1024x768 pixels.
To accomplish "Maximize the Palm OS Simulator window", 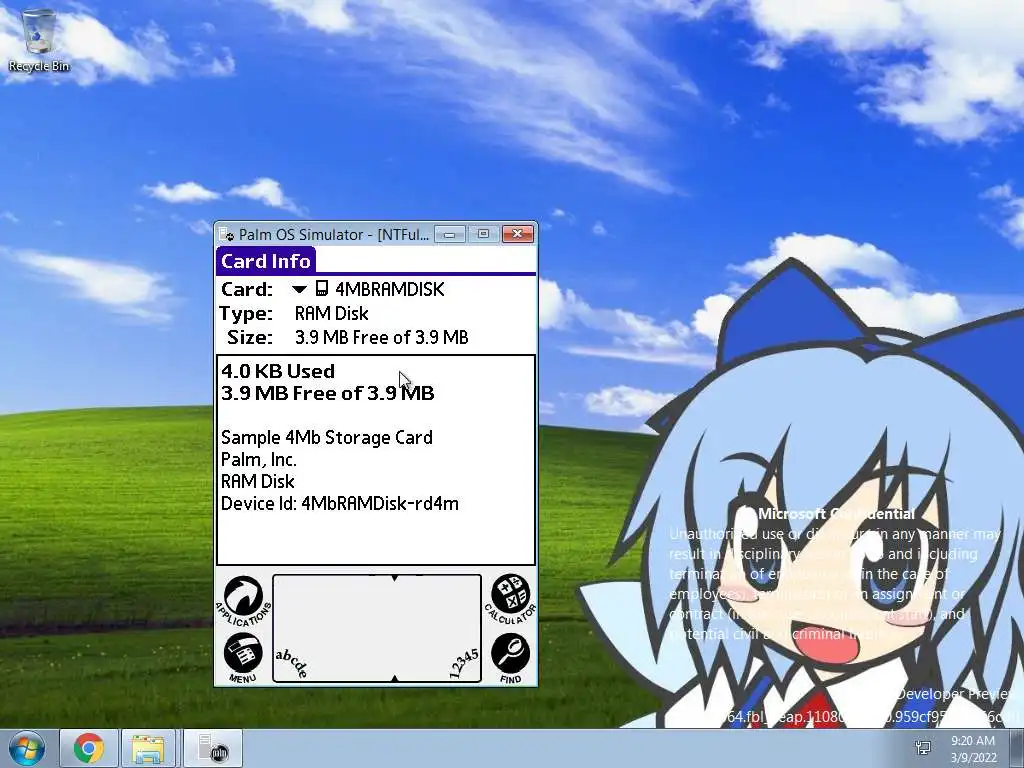I will pyautogui.click(x=483, y=234).
